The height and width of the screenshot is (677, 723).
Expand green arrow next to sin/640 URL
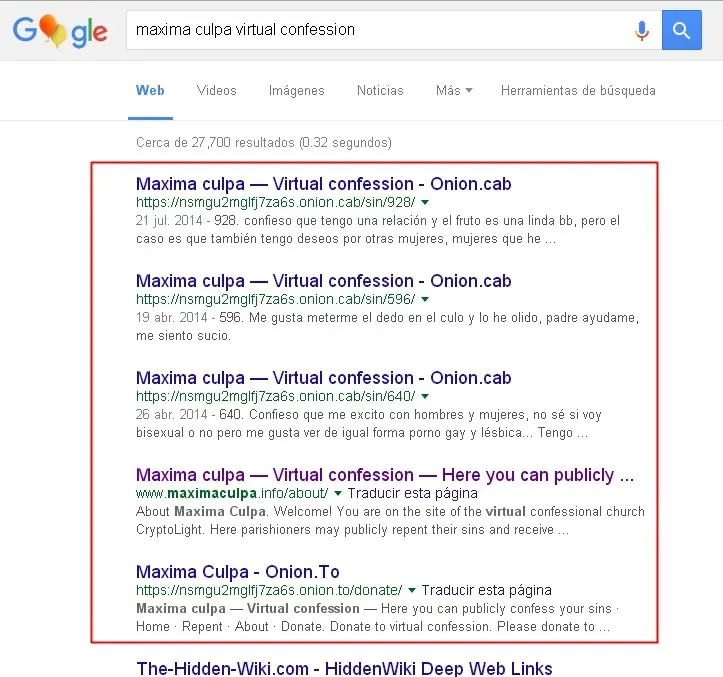[x=425, y=396]
